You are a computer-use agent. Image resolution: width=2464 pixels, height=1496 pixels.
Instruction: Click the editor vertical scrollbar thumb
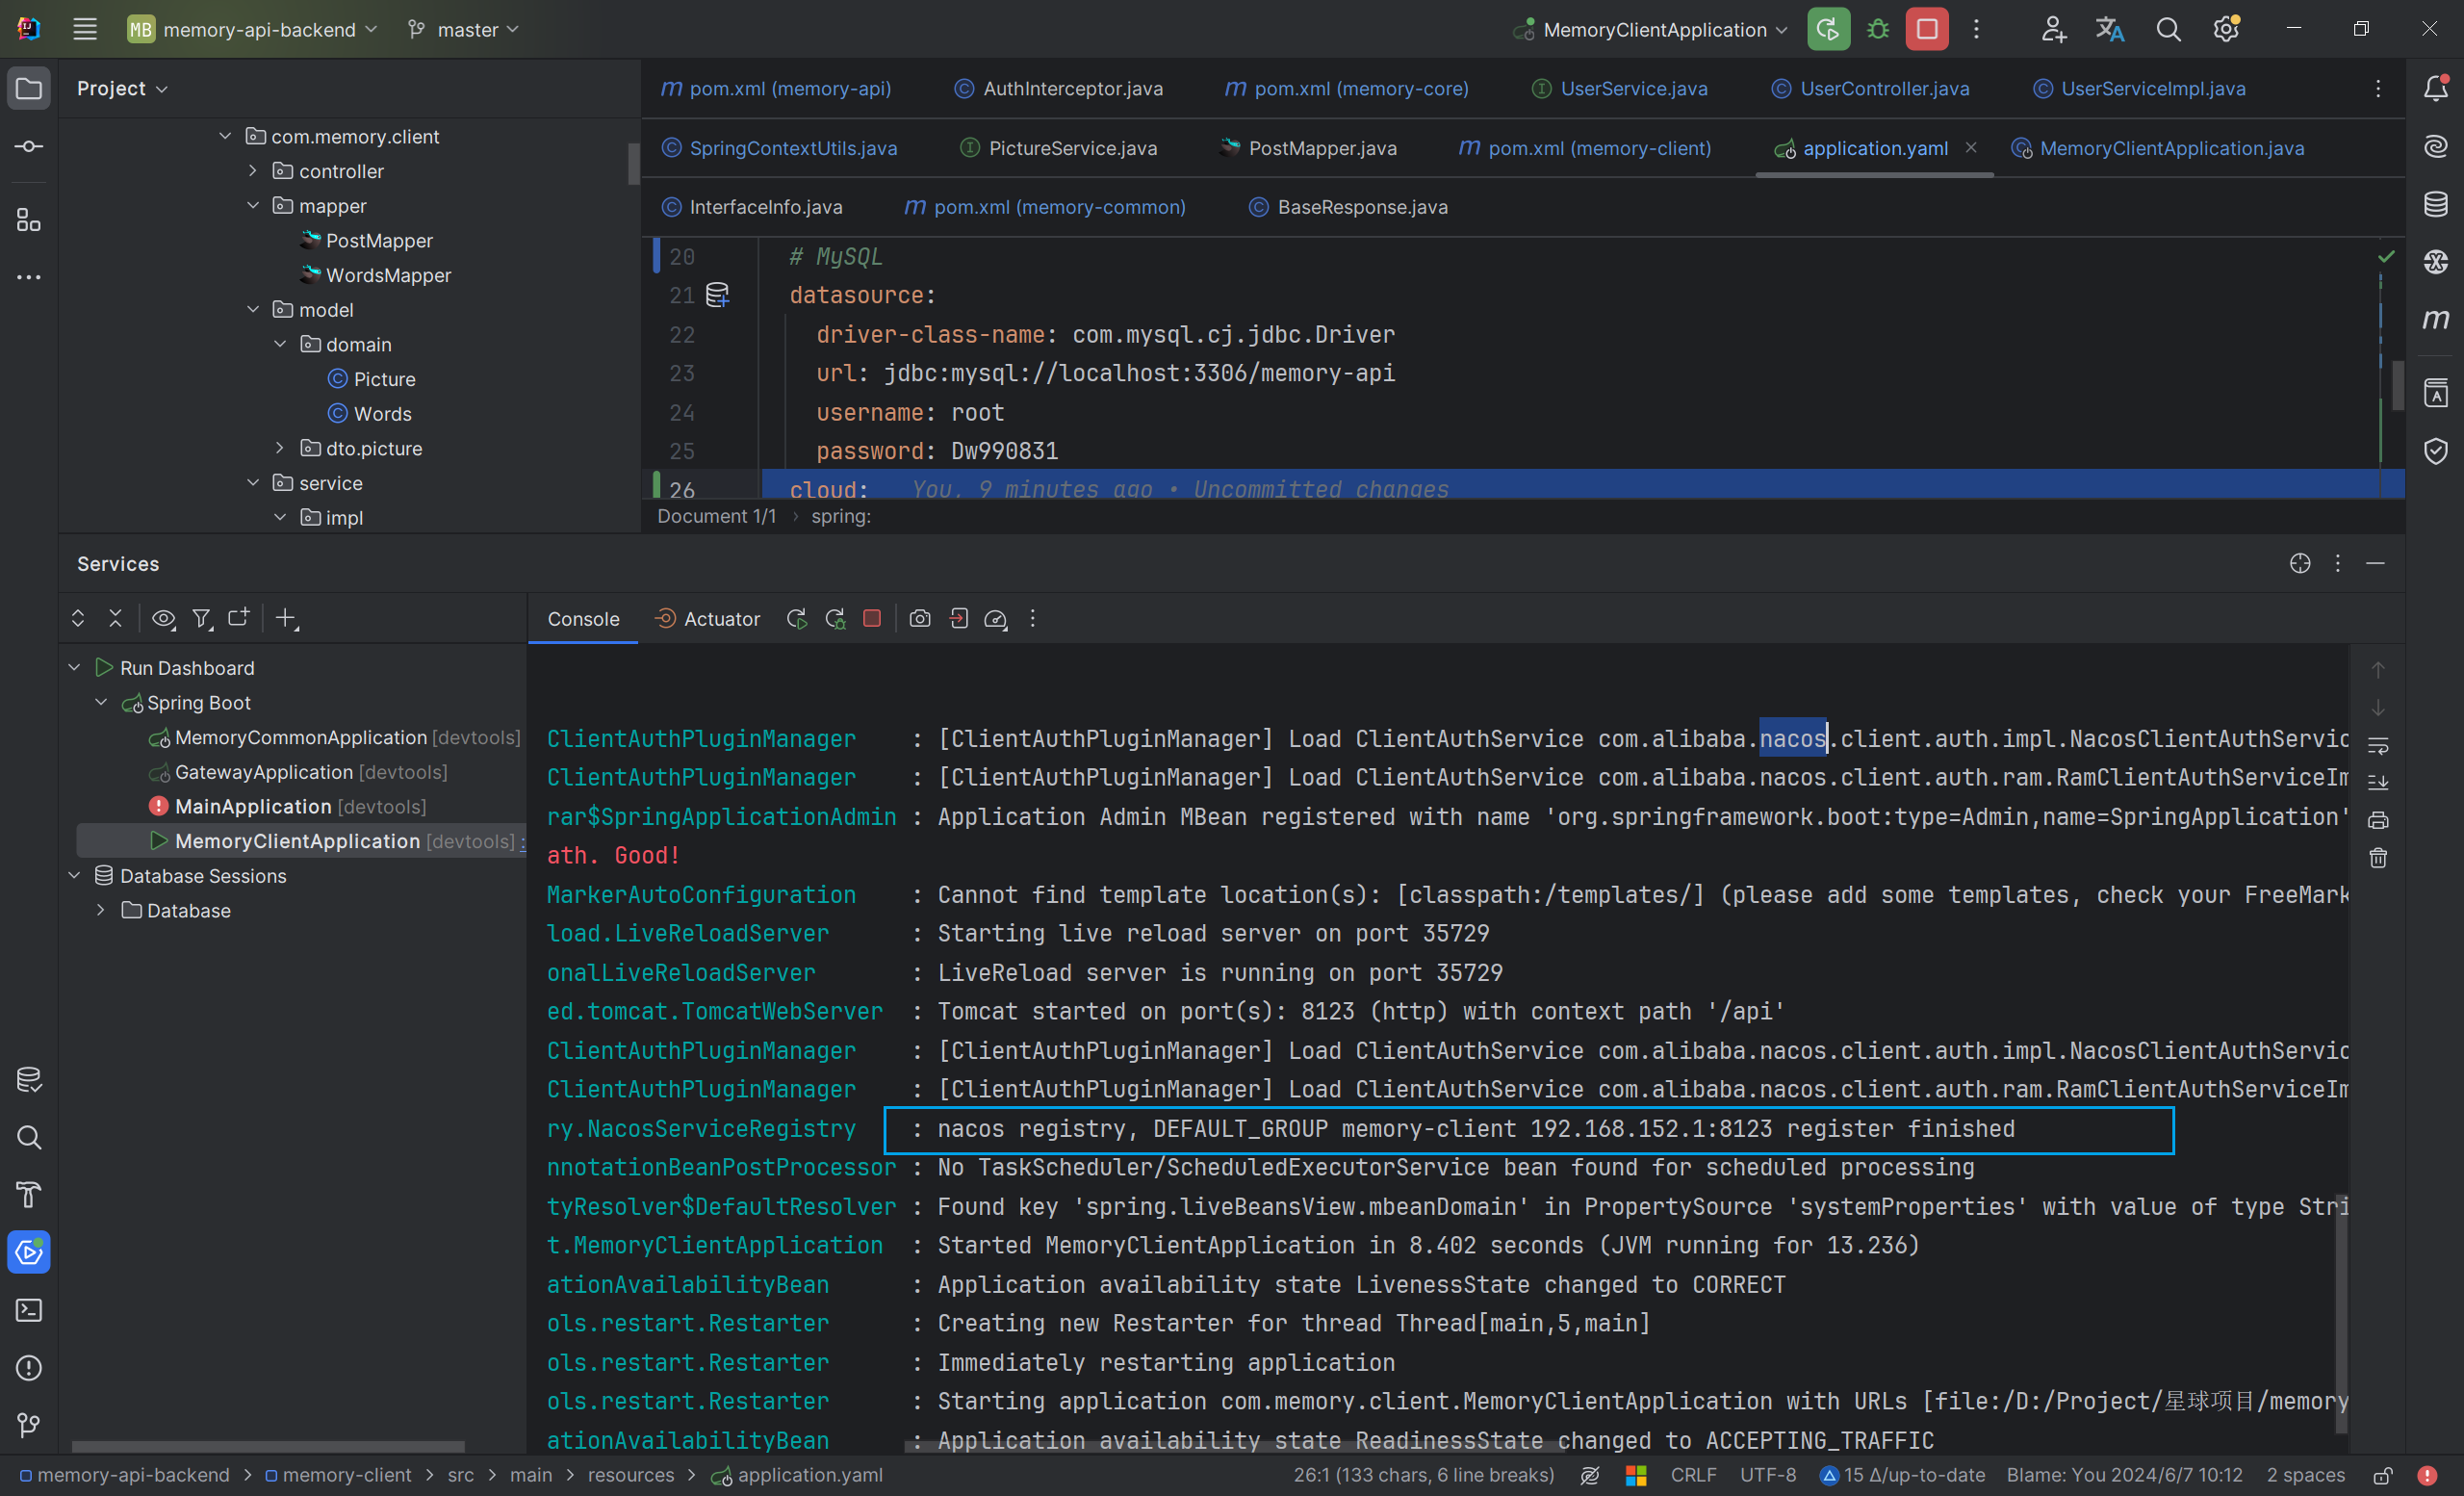(2397, 385)
